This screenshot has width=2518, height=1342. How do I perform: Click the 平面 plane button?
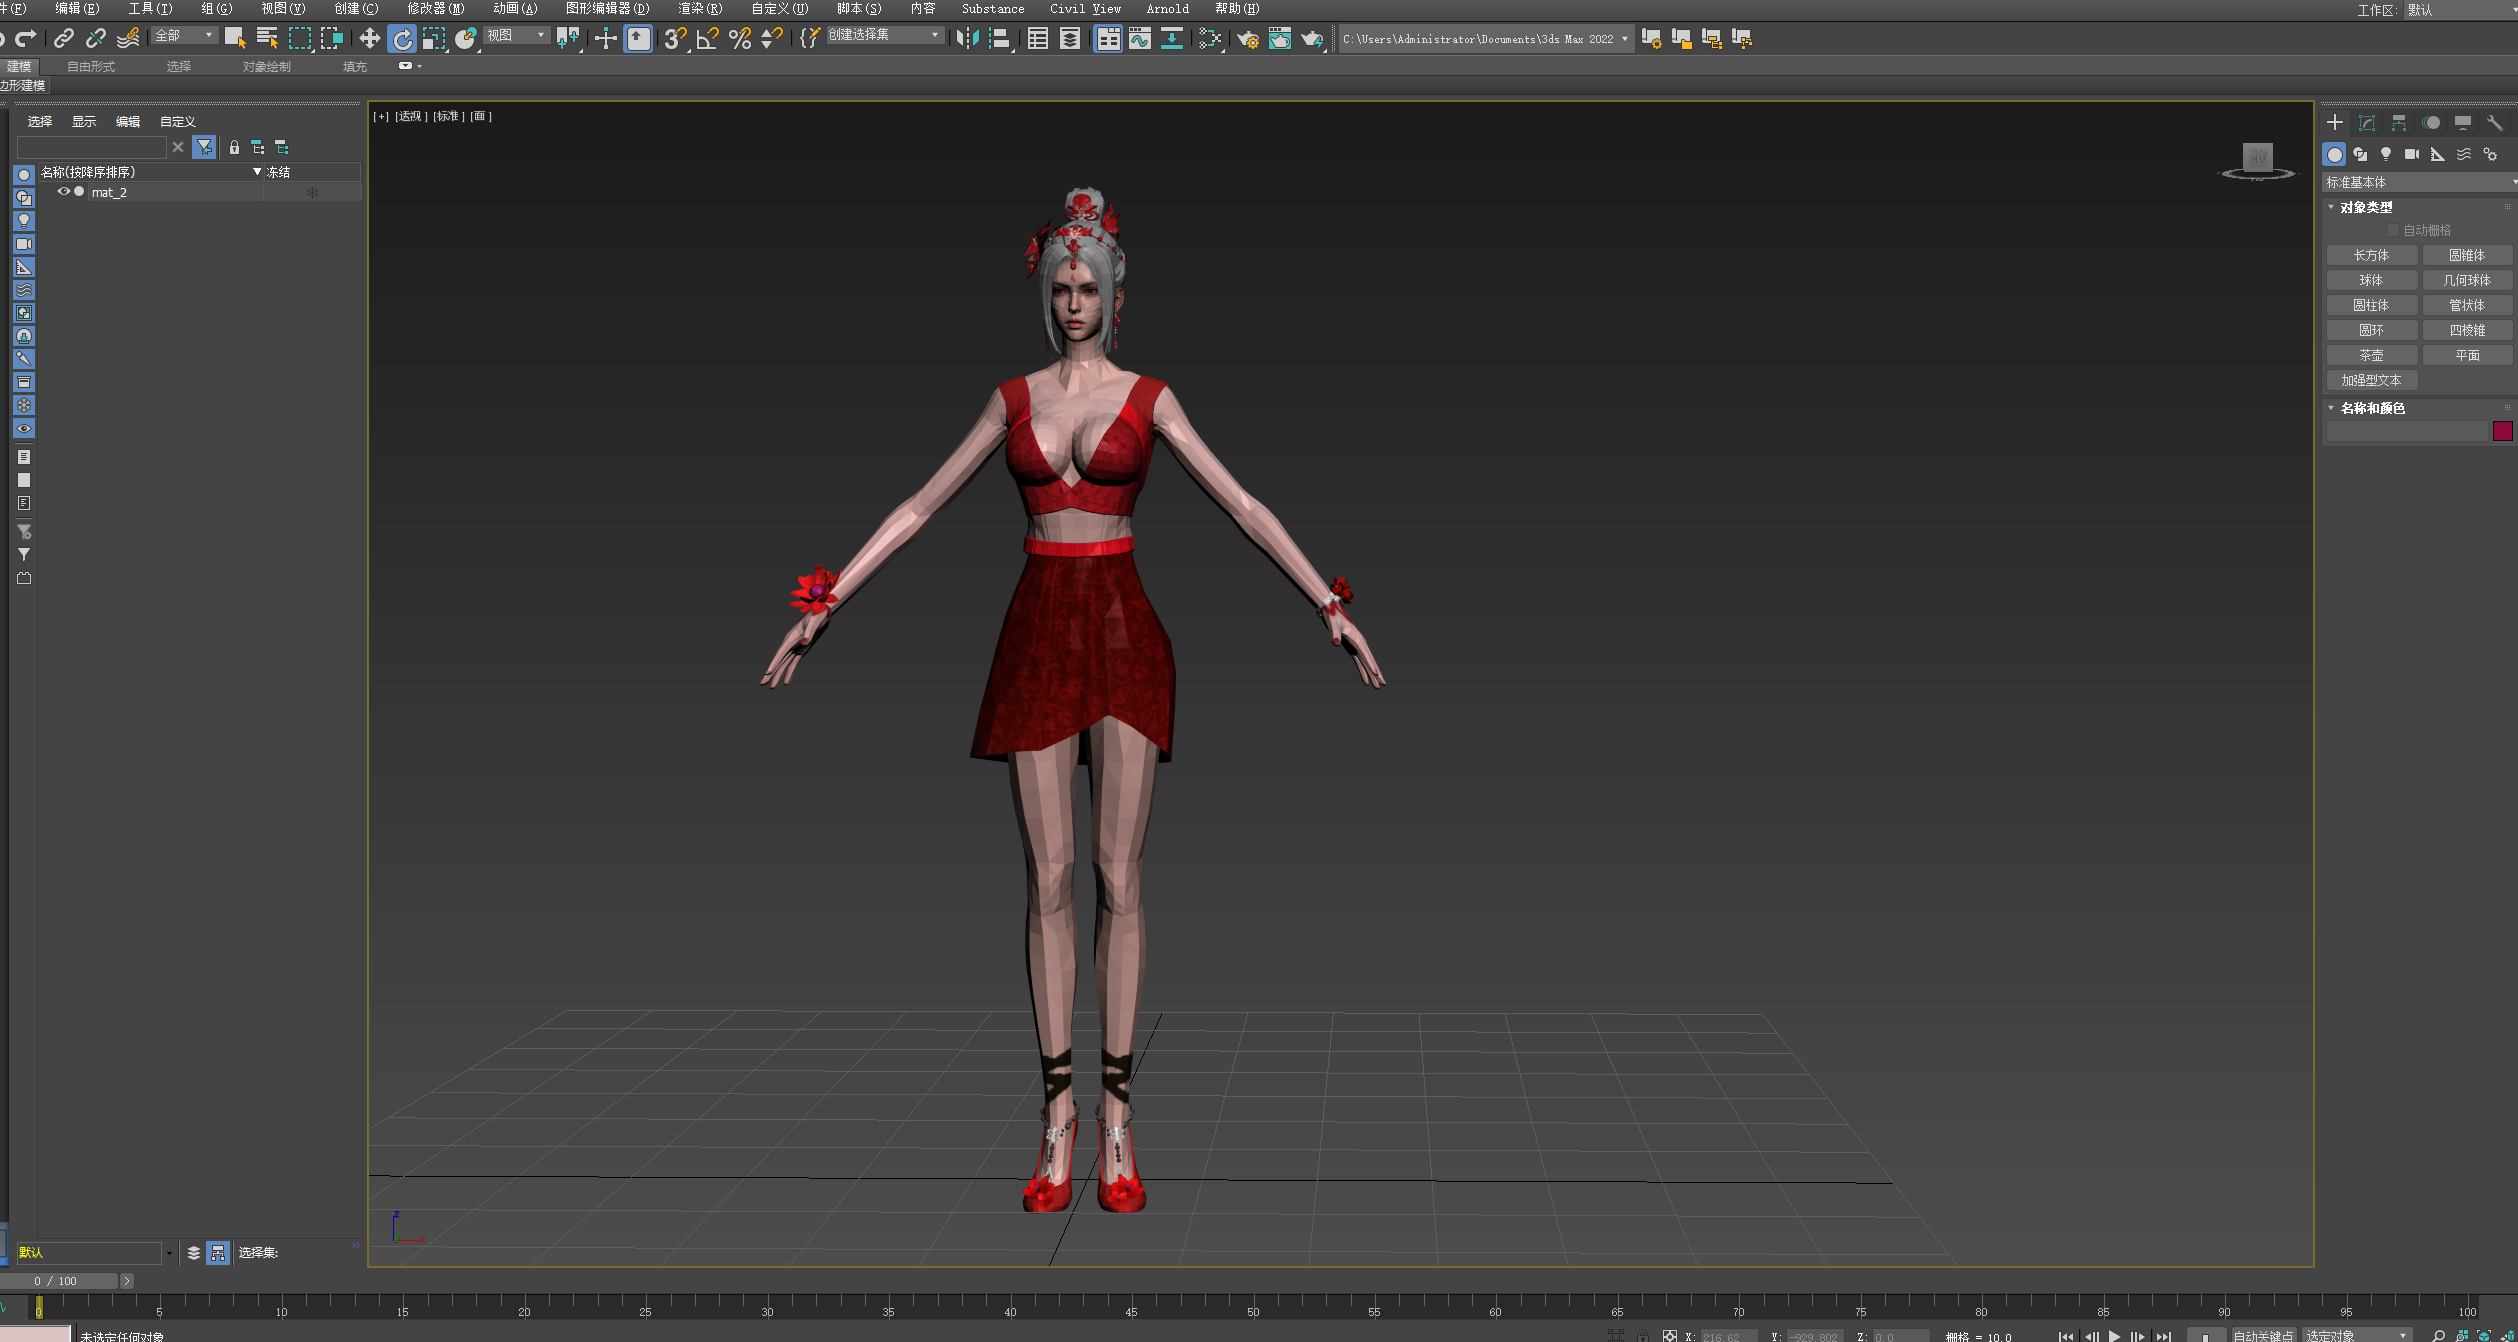(x=2467, y=355)
